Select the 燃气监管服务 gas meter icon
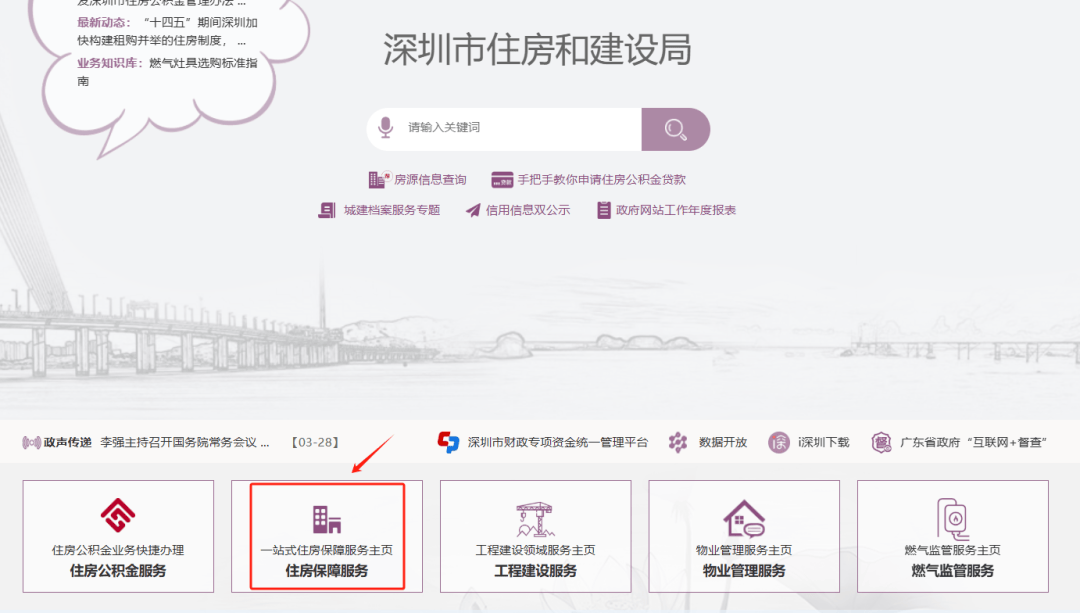This screenshot has width=1080, height=613. (x=952, y=519)
